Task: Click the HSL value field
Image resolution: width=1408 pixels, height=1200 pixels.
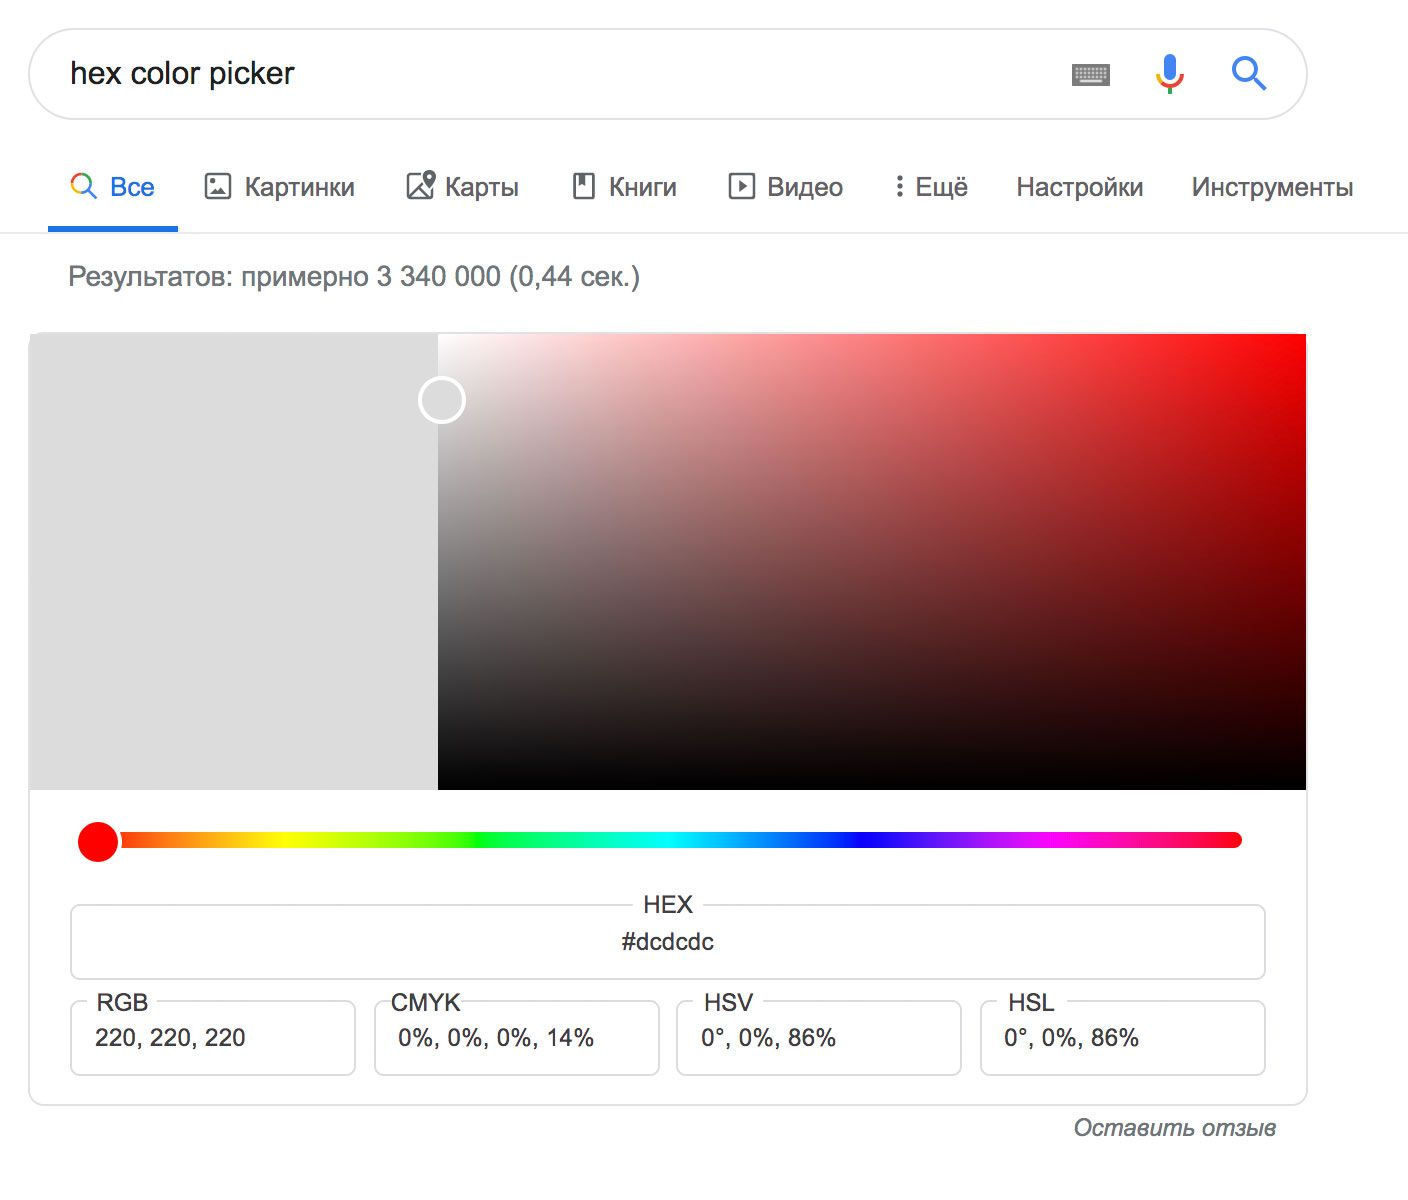Action: pos(1123,1038)
